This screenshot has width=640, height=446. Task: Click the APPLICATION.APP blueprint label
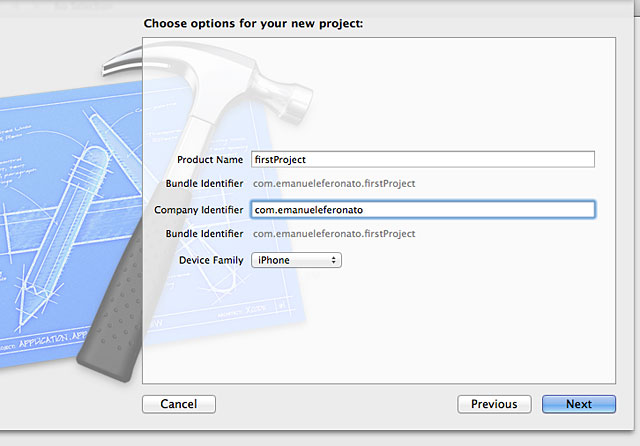[x=53, y=339]
